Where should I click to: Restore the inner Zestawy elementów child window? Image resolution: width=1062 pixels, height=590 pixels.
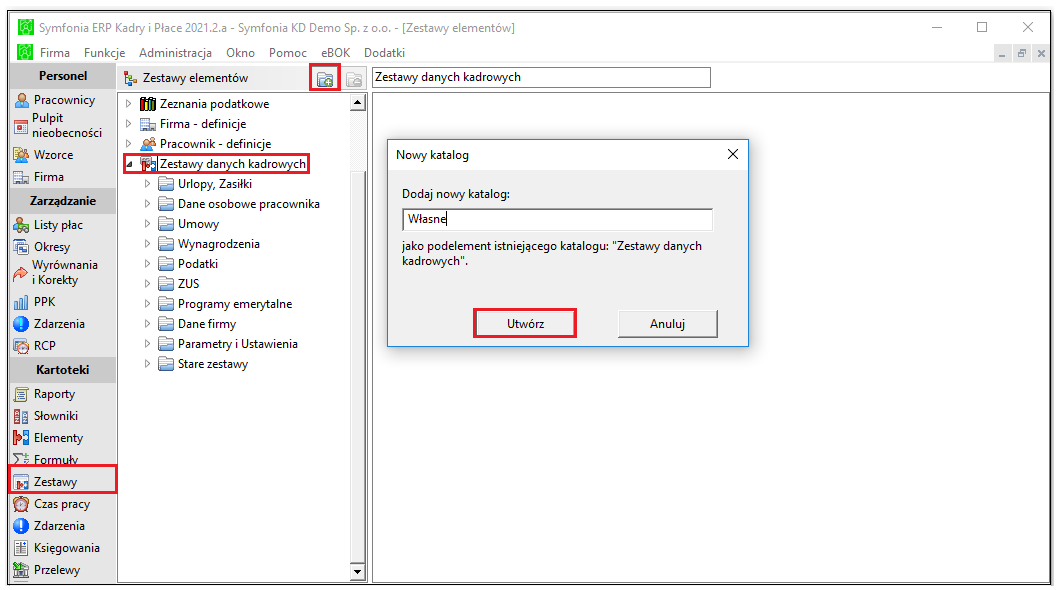point(1022,54)
